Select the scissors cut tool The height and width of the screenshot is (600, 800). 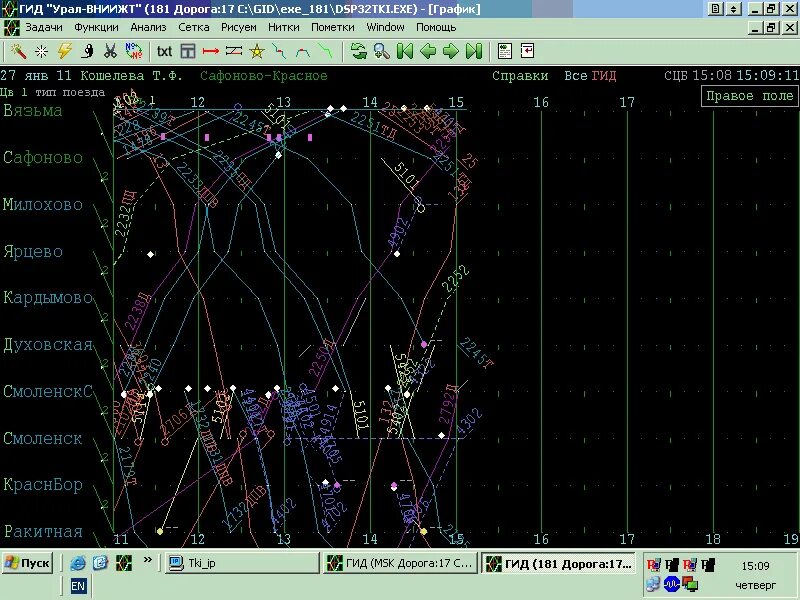(110, 51)
